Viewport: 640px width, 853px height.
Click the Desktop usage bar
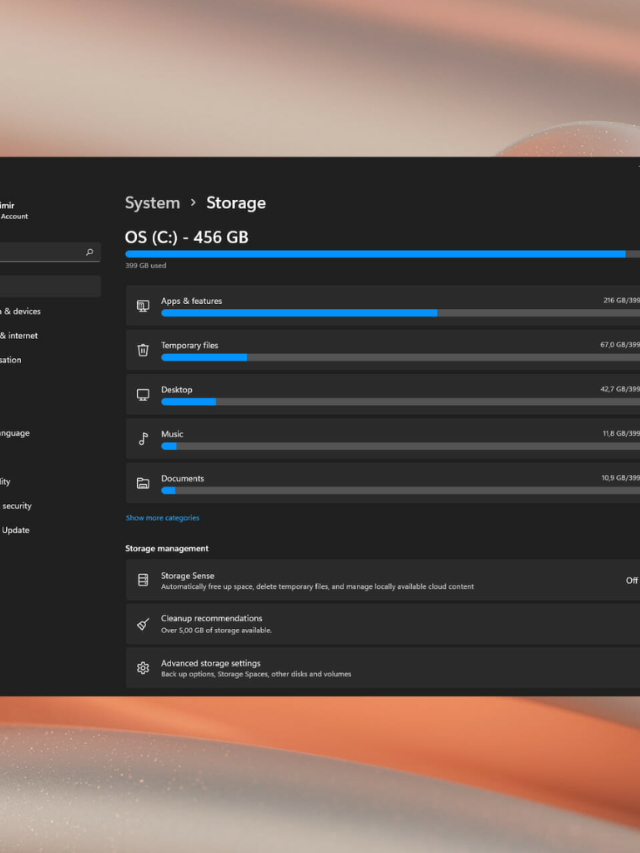click(401, 401)
